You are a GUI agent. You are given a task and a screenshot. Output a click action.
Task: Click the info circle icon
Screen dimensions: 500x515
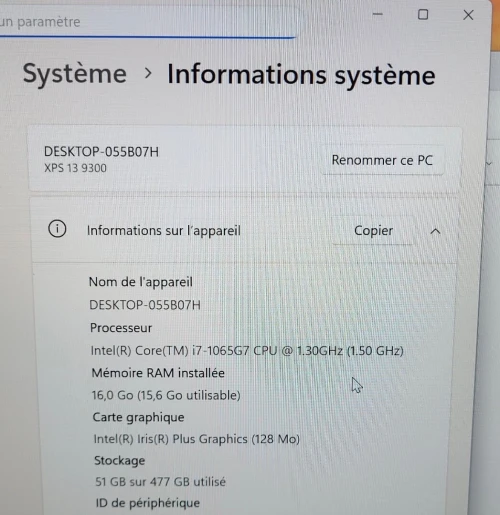pyautogui.click(x=57, y=229)
